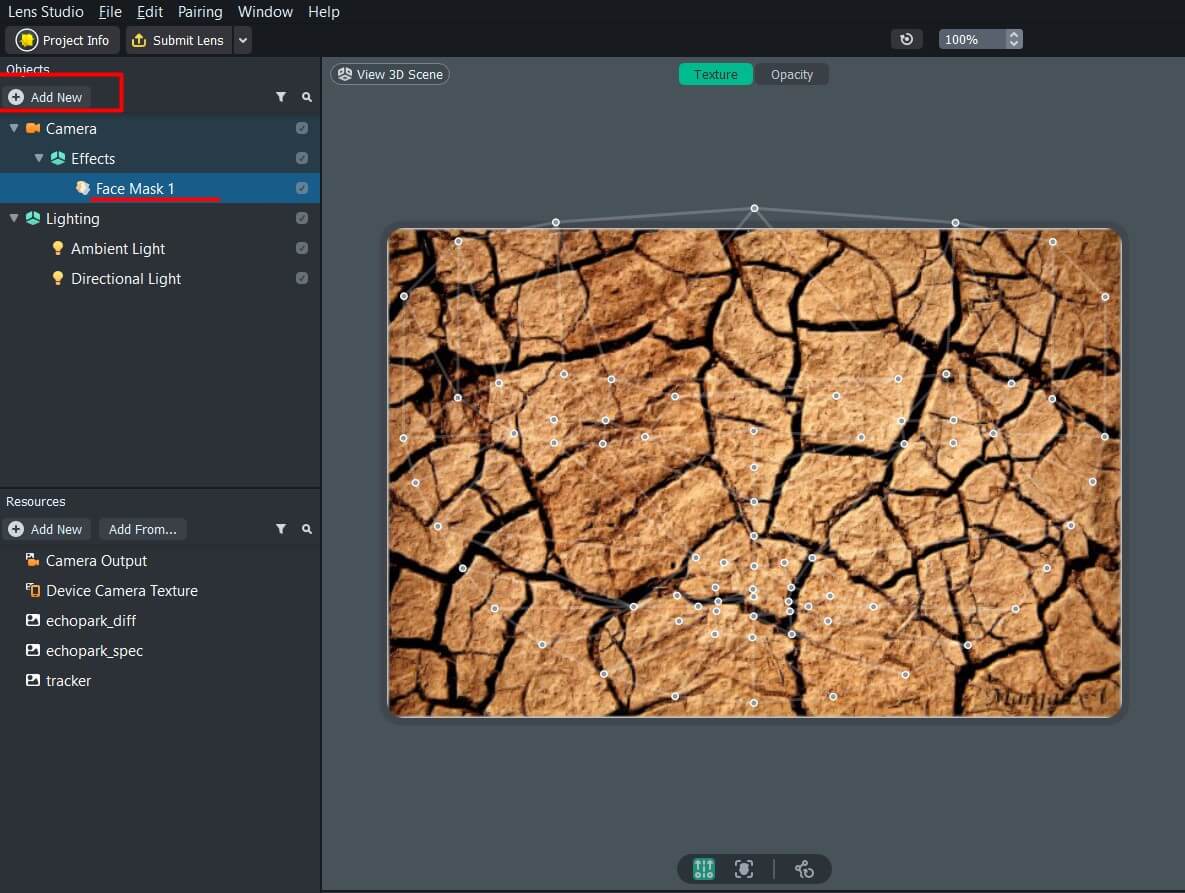Image resolution: width=1185 pixels, height=893 pixels.
Task: Increase zoom with the stepper up arrow
Action: click(x=1014, y=35)
